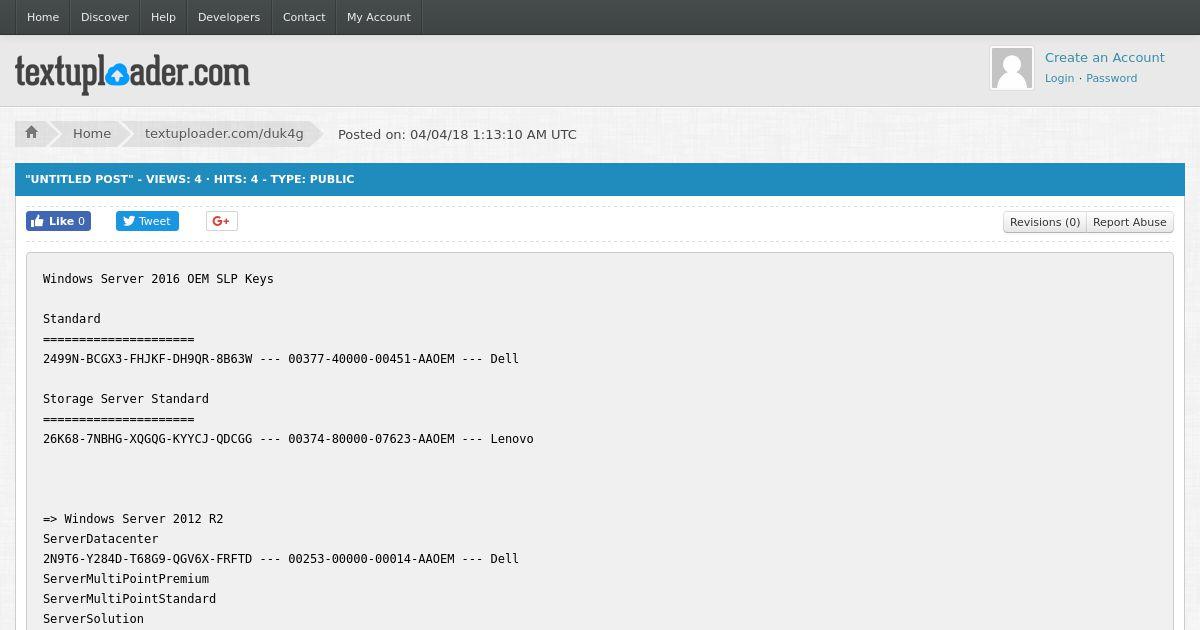
Task: Like the post on Facebook
Action: (x=58, y=221)
